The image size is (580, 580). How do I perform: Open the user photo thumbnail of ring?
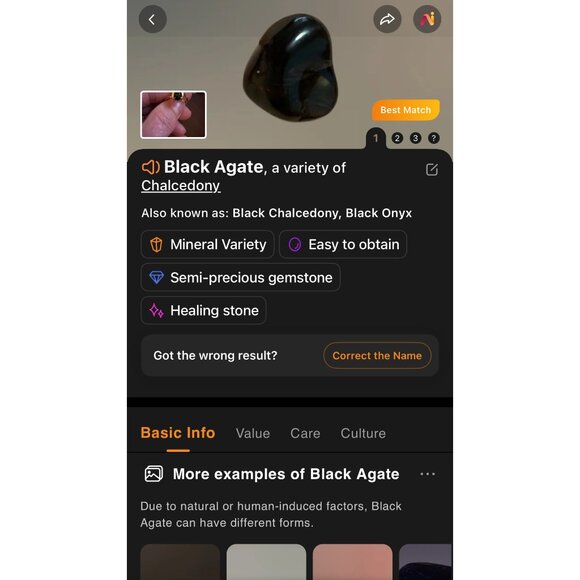point(173,115)
